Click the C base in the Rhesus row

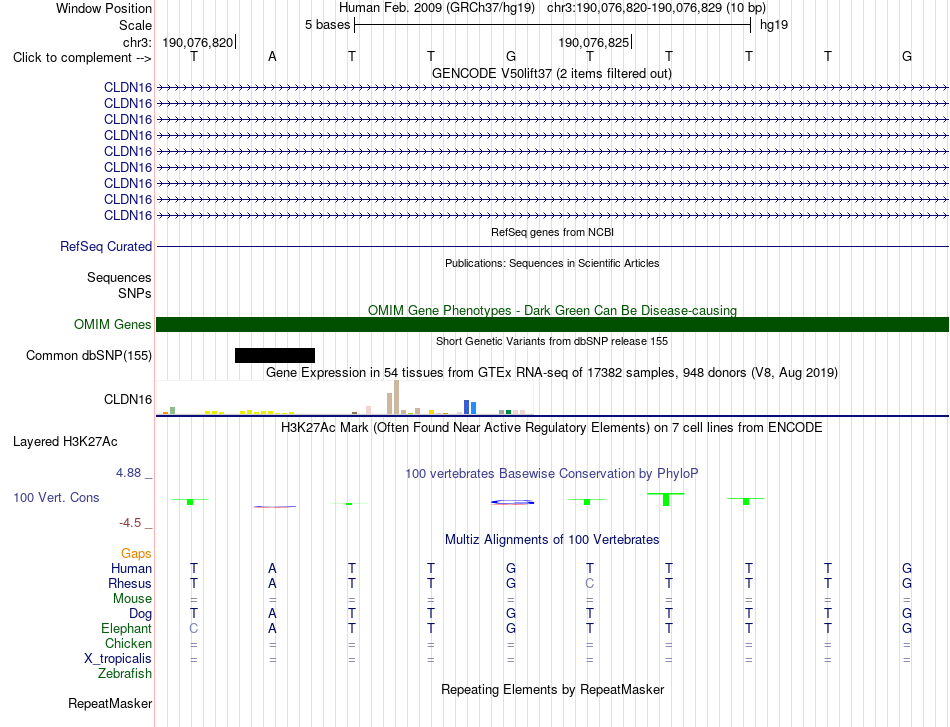[590, 583]
